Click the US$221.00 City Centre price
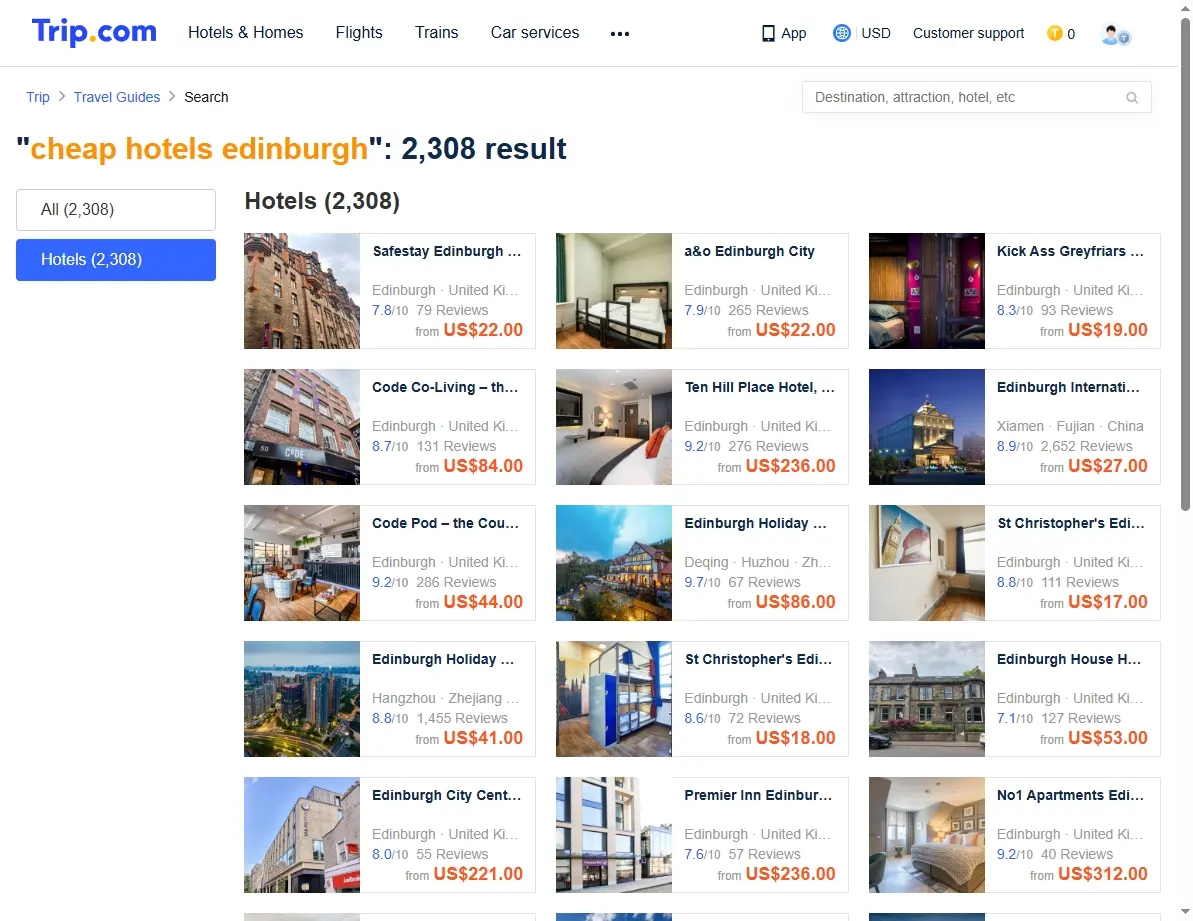Image resolution: width=1193 pixels, height=921 pixels. pyautogui.click(x=478, y=875)
